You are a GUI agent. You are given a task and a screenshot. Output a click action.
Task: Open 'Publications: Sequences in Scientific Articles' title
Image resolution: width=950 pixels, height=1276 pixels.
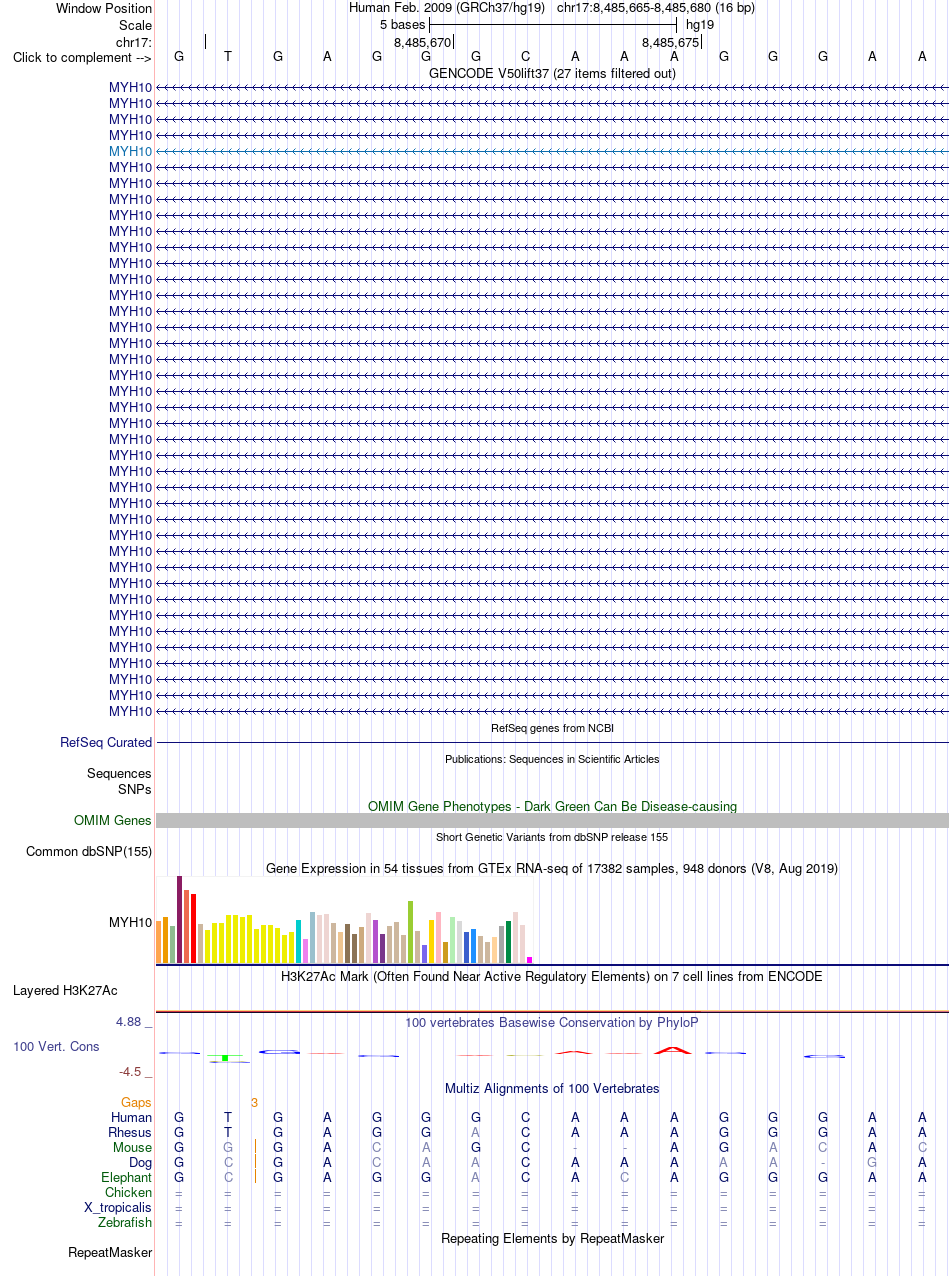pyautogui.click(x=552, y=759)
